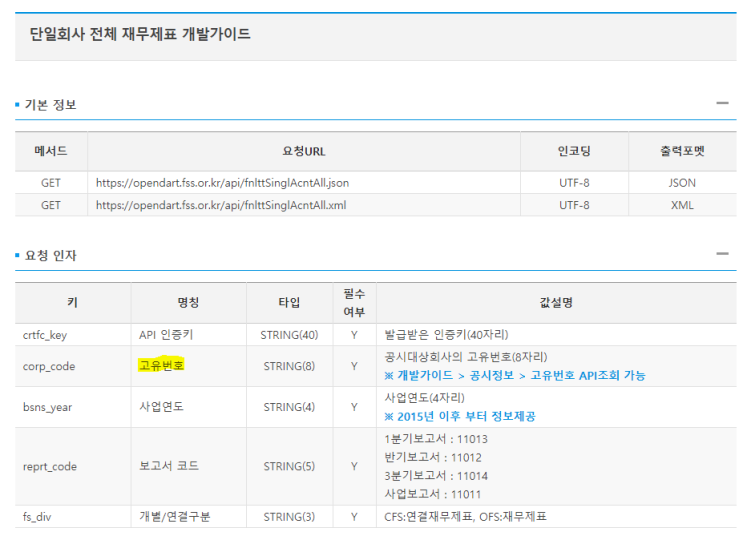The image size is (743, 536).
Task: Click the 1분기보고서 : 11013 line
Action: pos(436,439)
